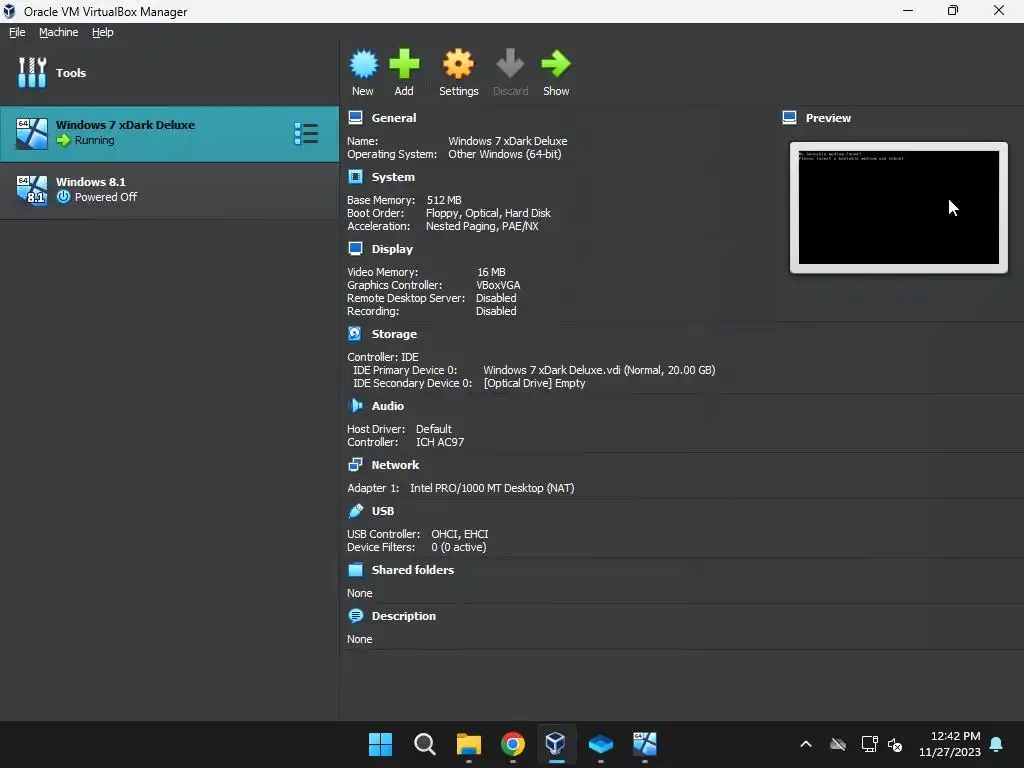Viewport: 1024px width, 768px height.
Task: Open File Explorer from the taskbar
Action: coord(468,744)
